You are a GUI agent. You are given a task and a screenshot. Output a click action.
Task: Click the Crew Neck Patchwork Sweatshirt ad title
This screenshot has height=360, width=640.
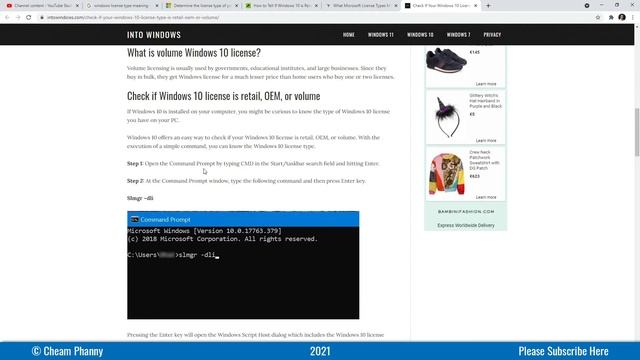pyautogui.click(x=484, y=160)
